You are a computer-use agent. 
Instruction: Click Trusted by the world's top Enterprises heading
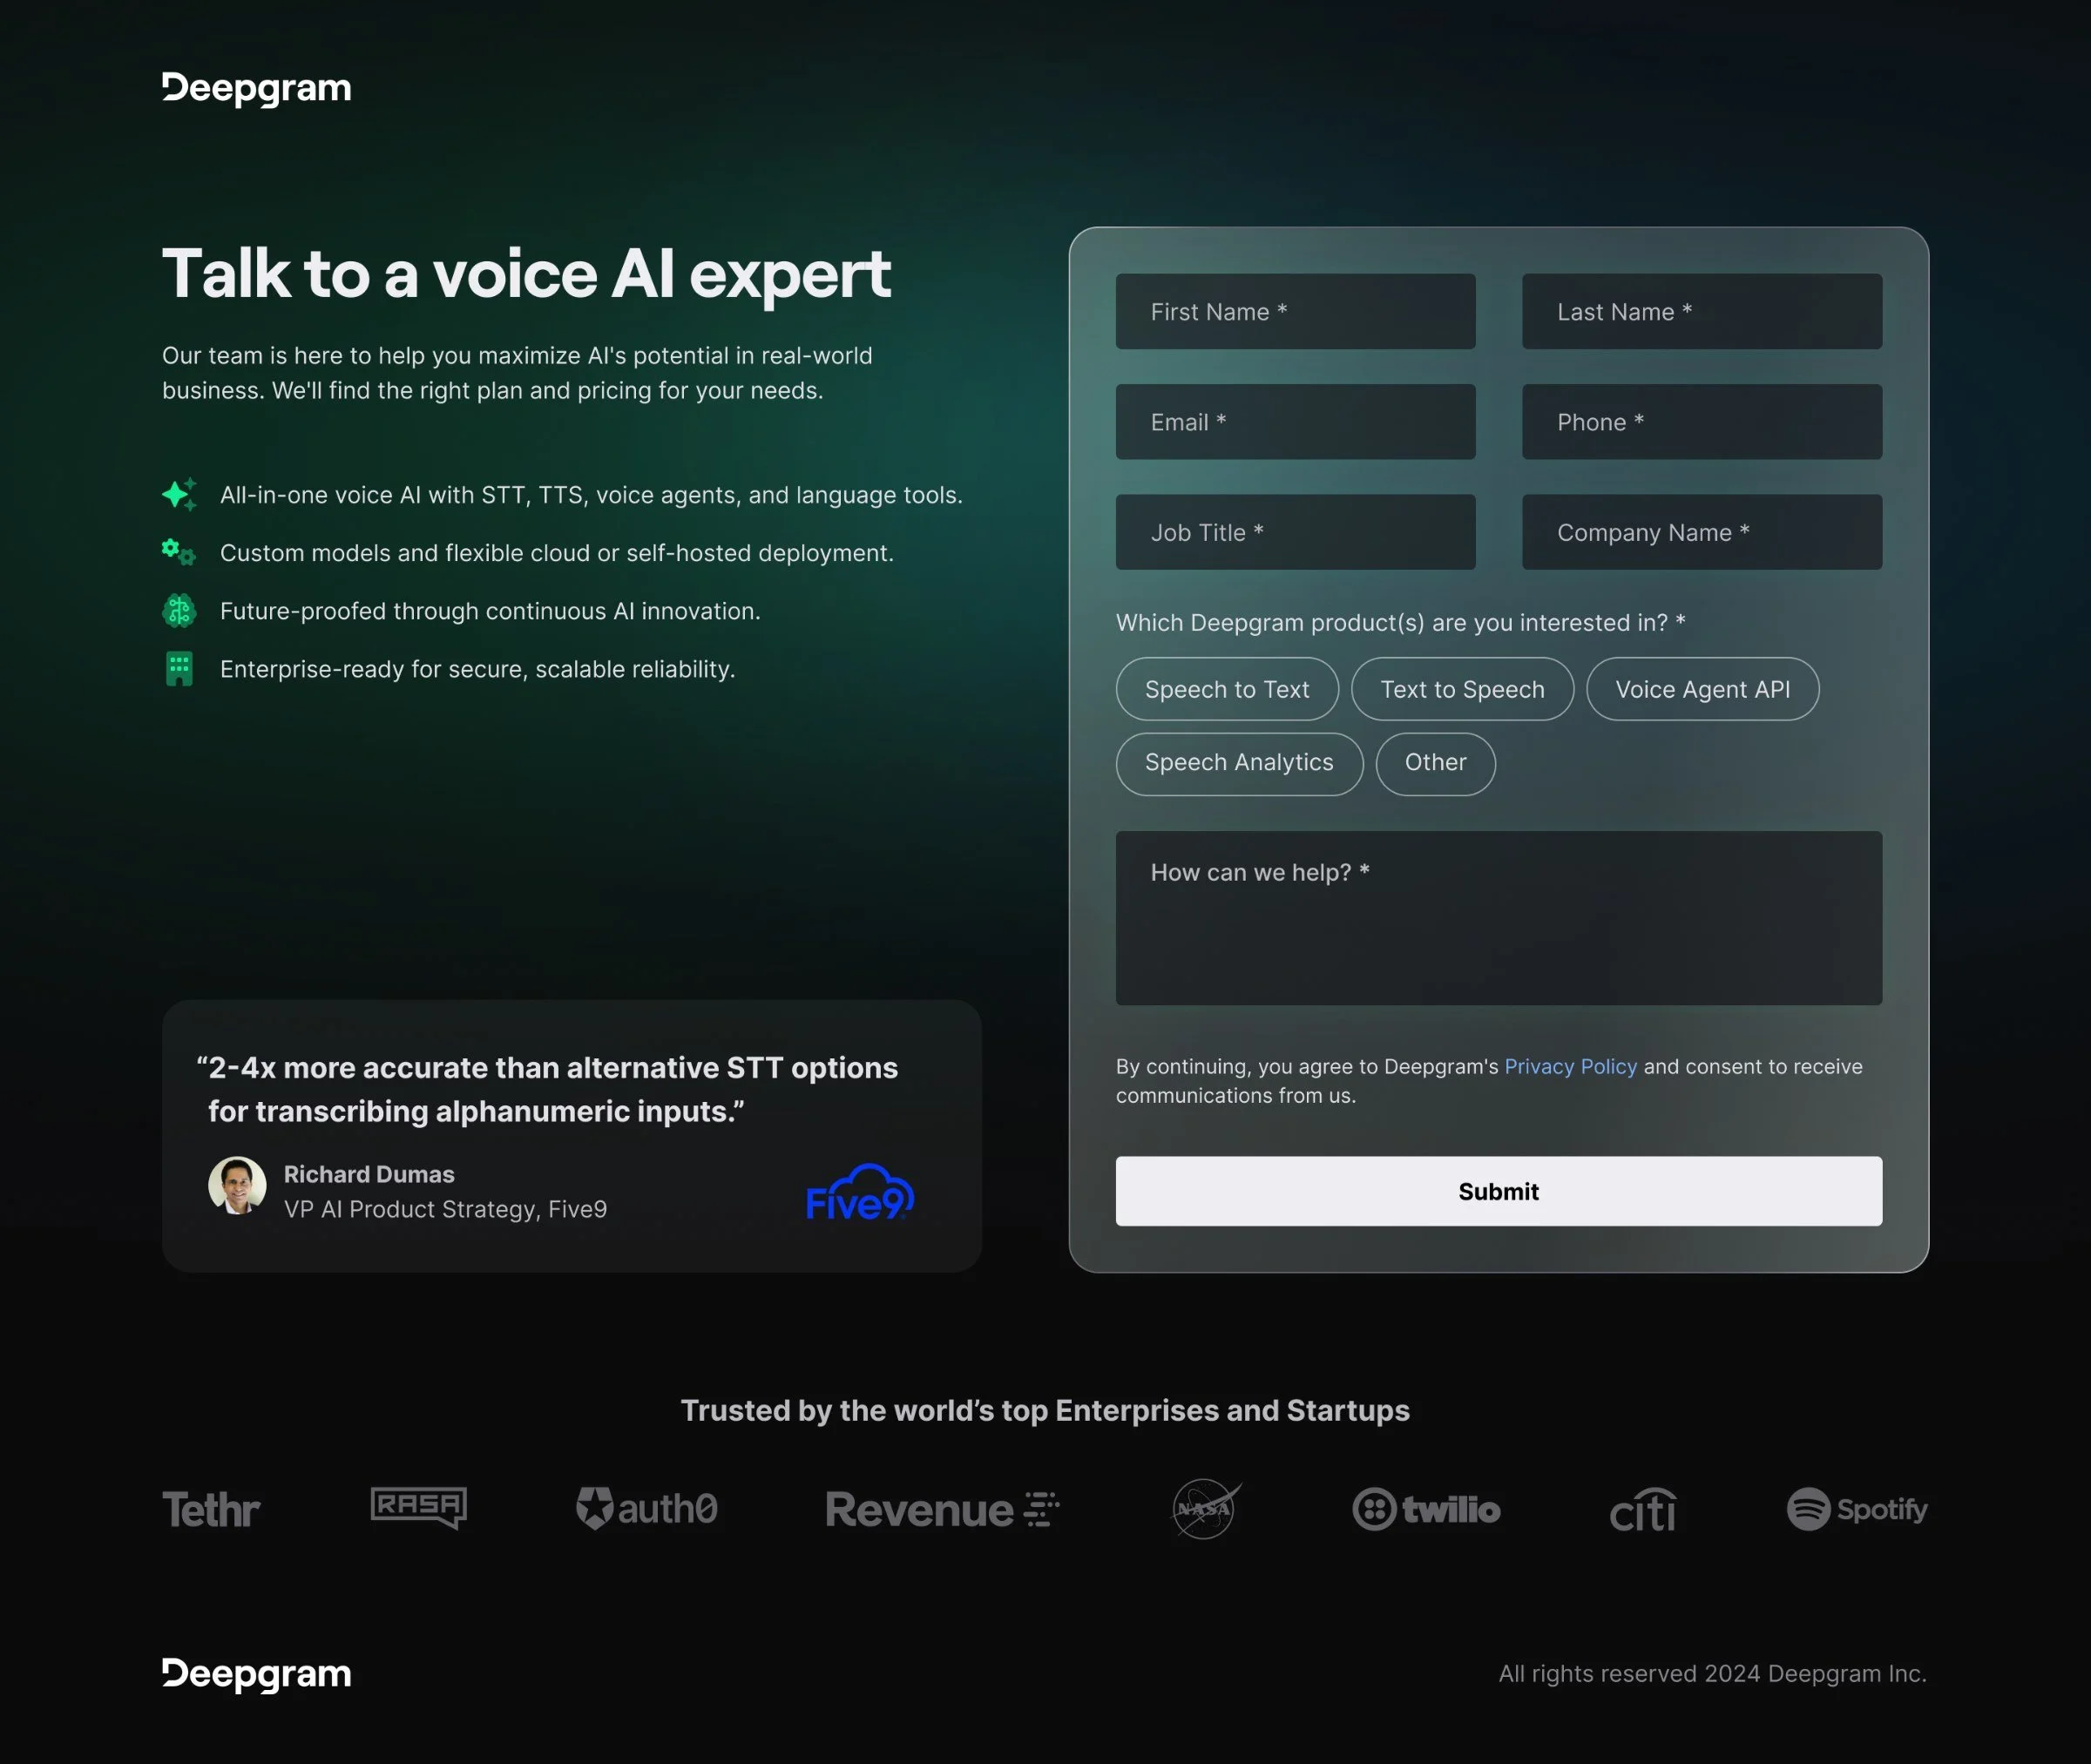[1045, 1410]
